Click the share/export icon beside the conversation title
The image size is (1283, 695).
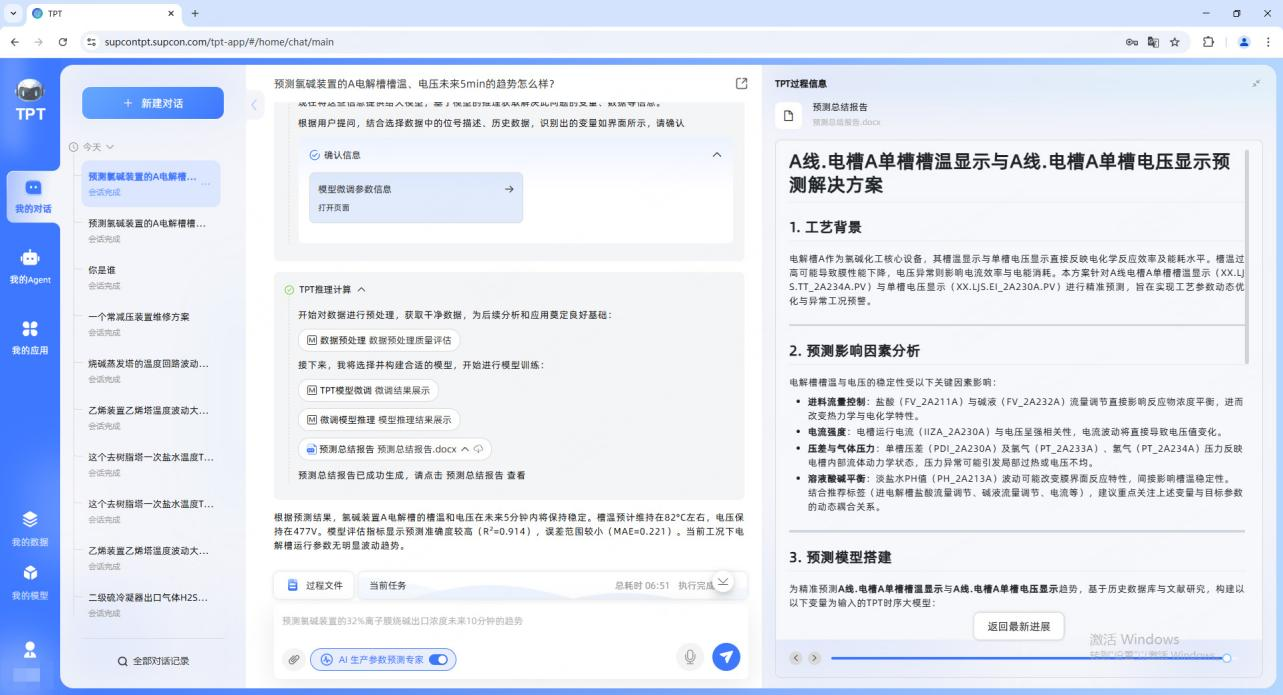tap(741, 84)
